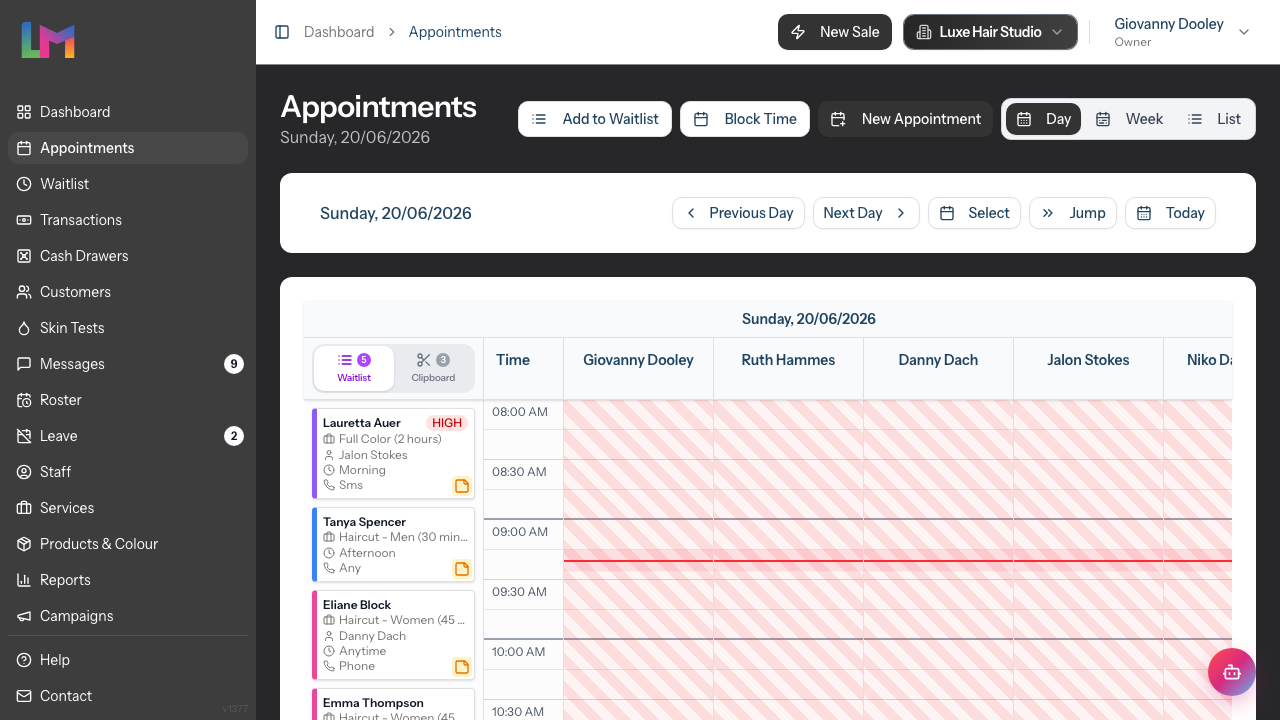This screenshot has width=1280, height=720.
Task: Return to Today
Action: (1170, 213)
